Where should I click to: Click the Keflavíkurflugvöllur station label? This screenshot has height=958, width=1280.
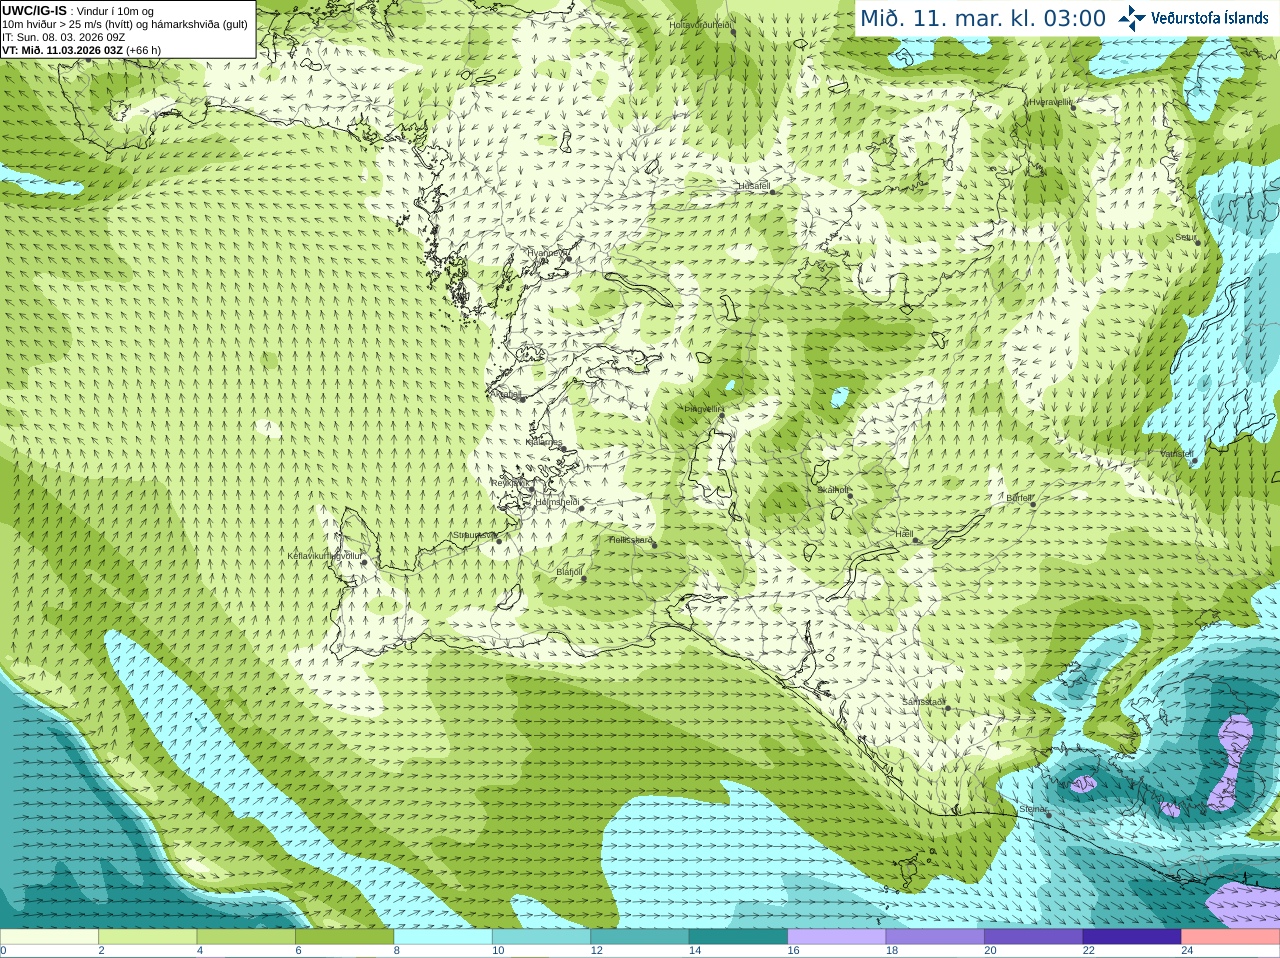325,556
